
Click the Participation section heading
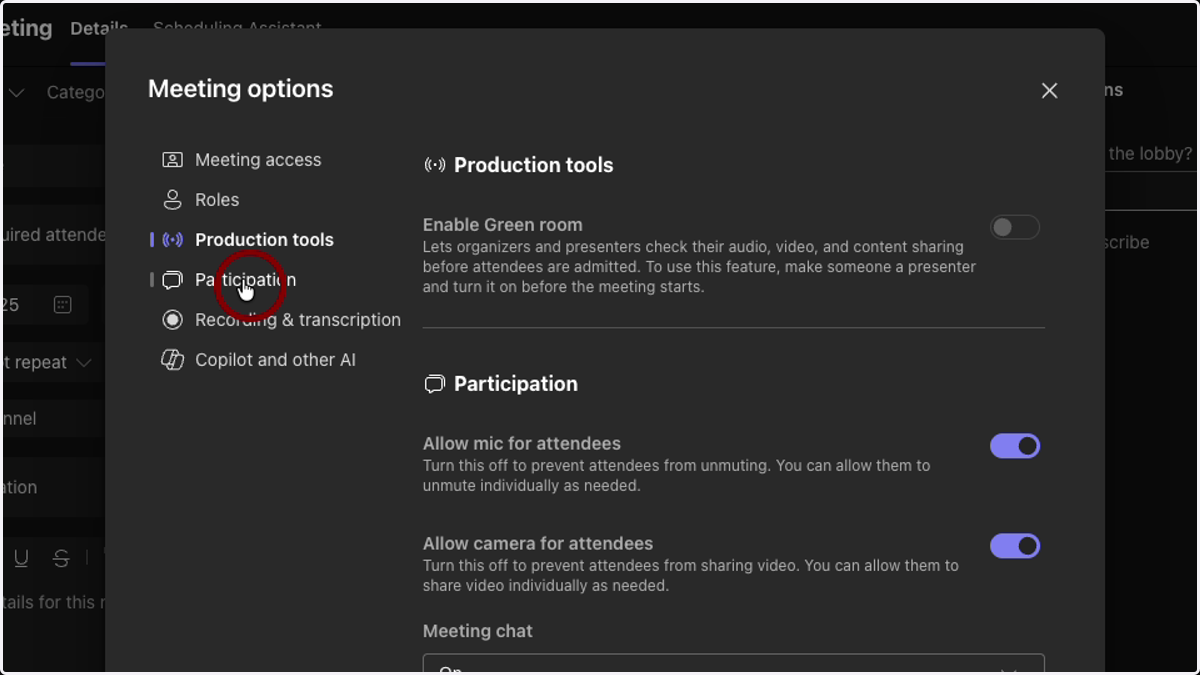pyautogui.click(x=515, y=384)
